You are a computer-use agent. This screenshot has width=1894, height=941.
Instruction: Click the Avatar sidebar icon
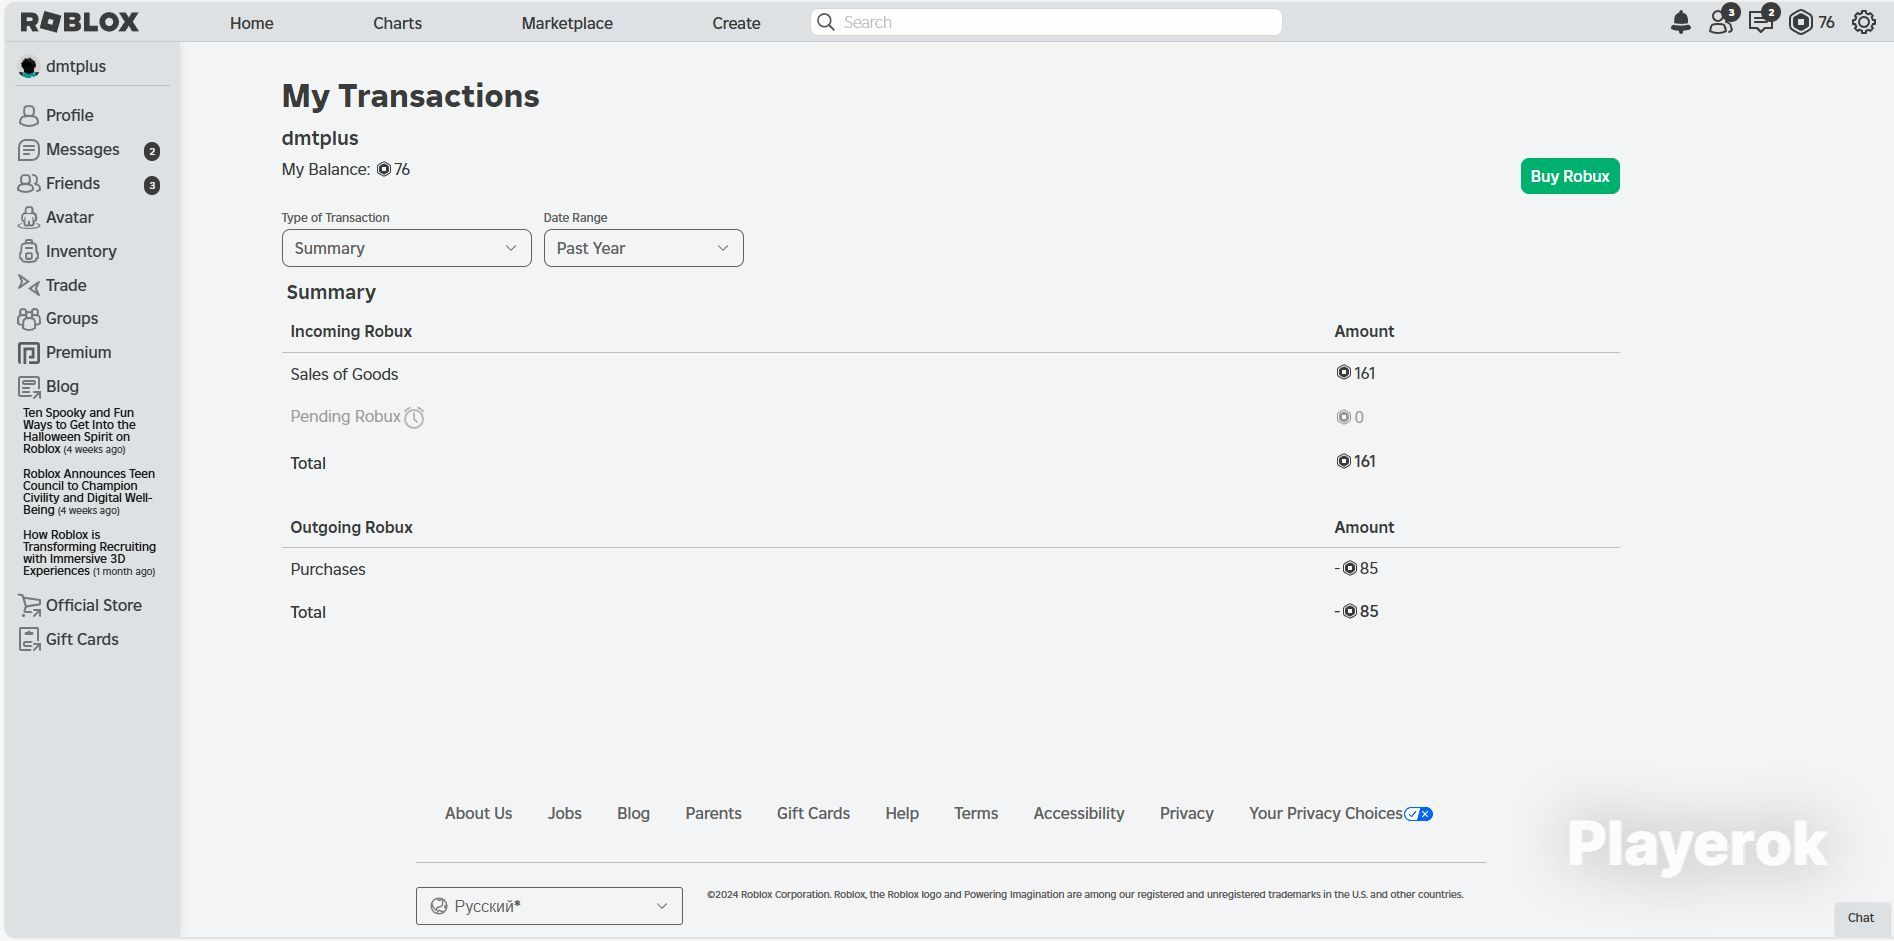tap(29, 218)
